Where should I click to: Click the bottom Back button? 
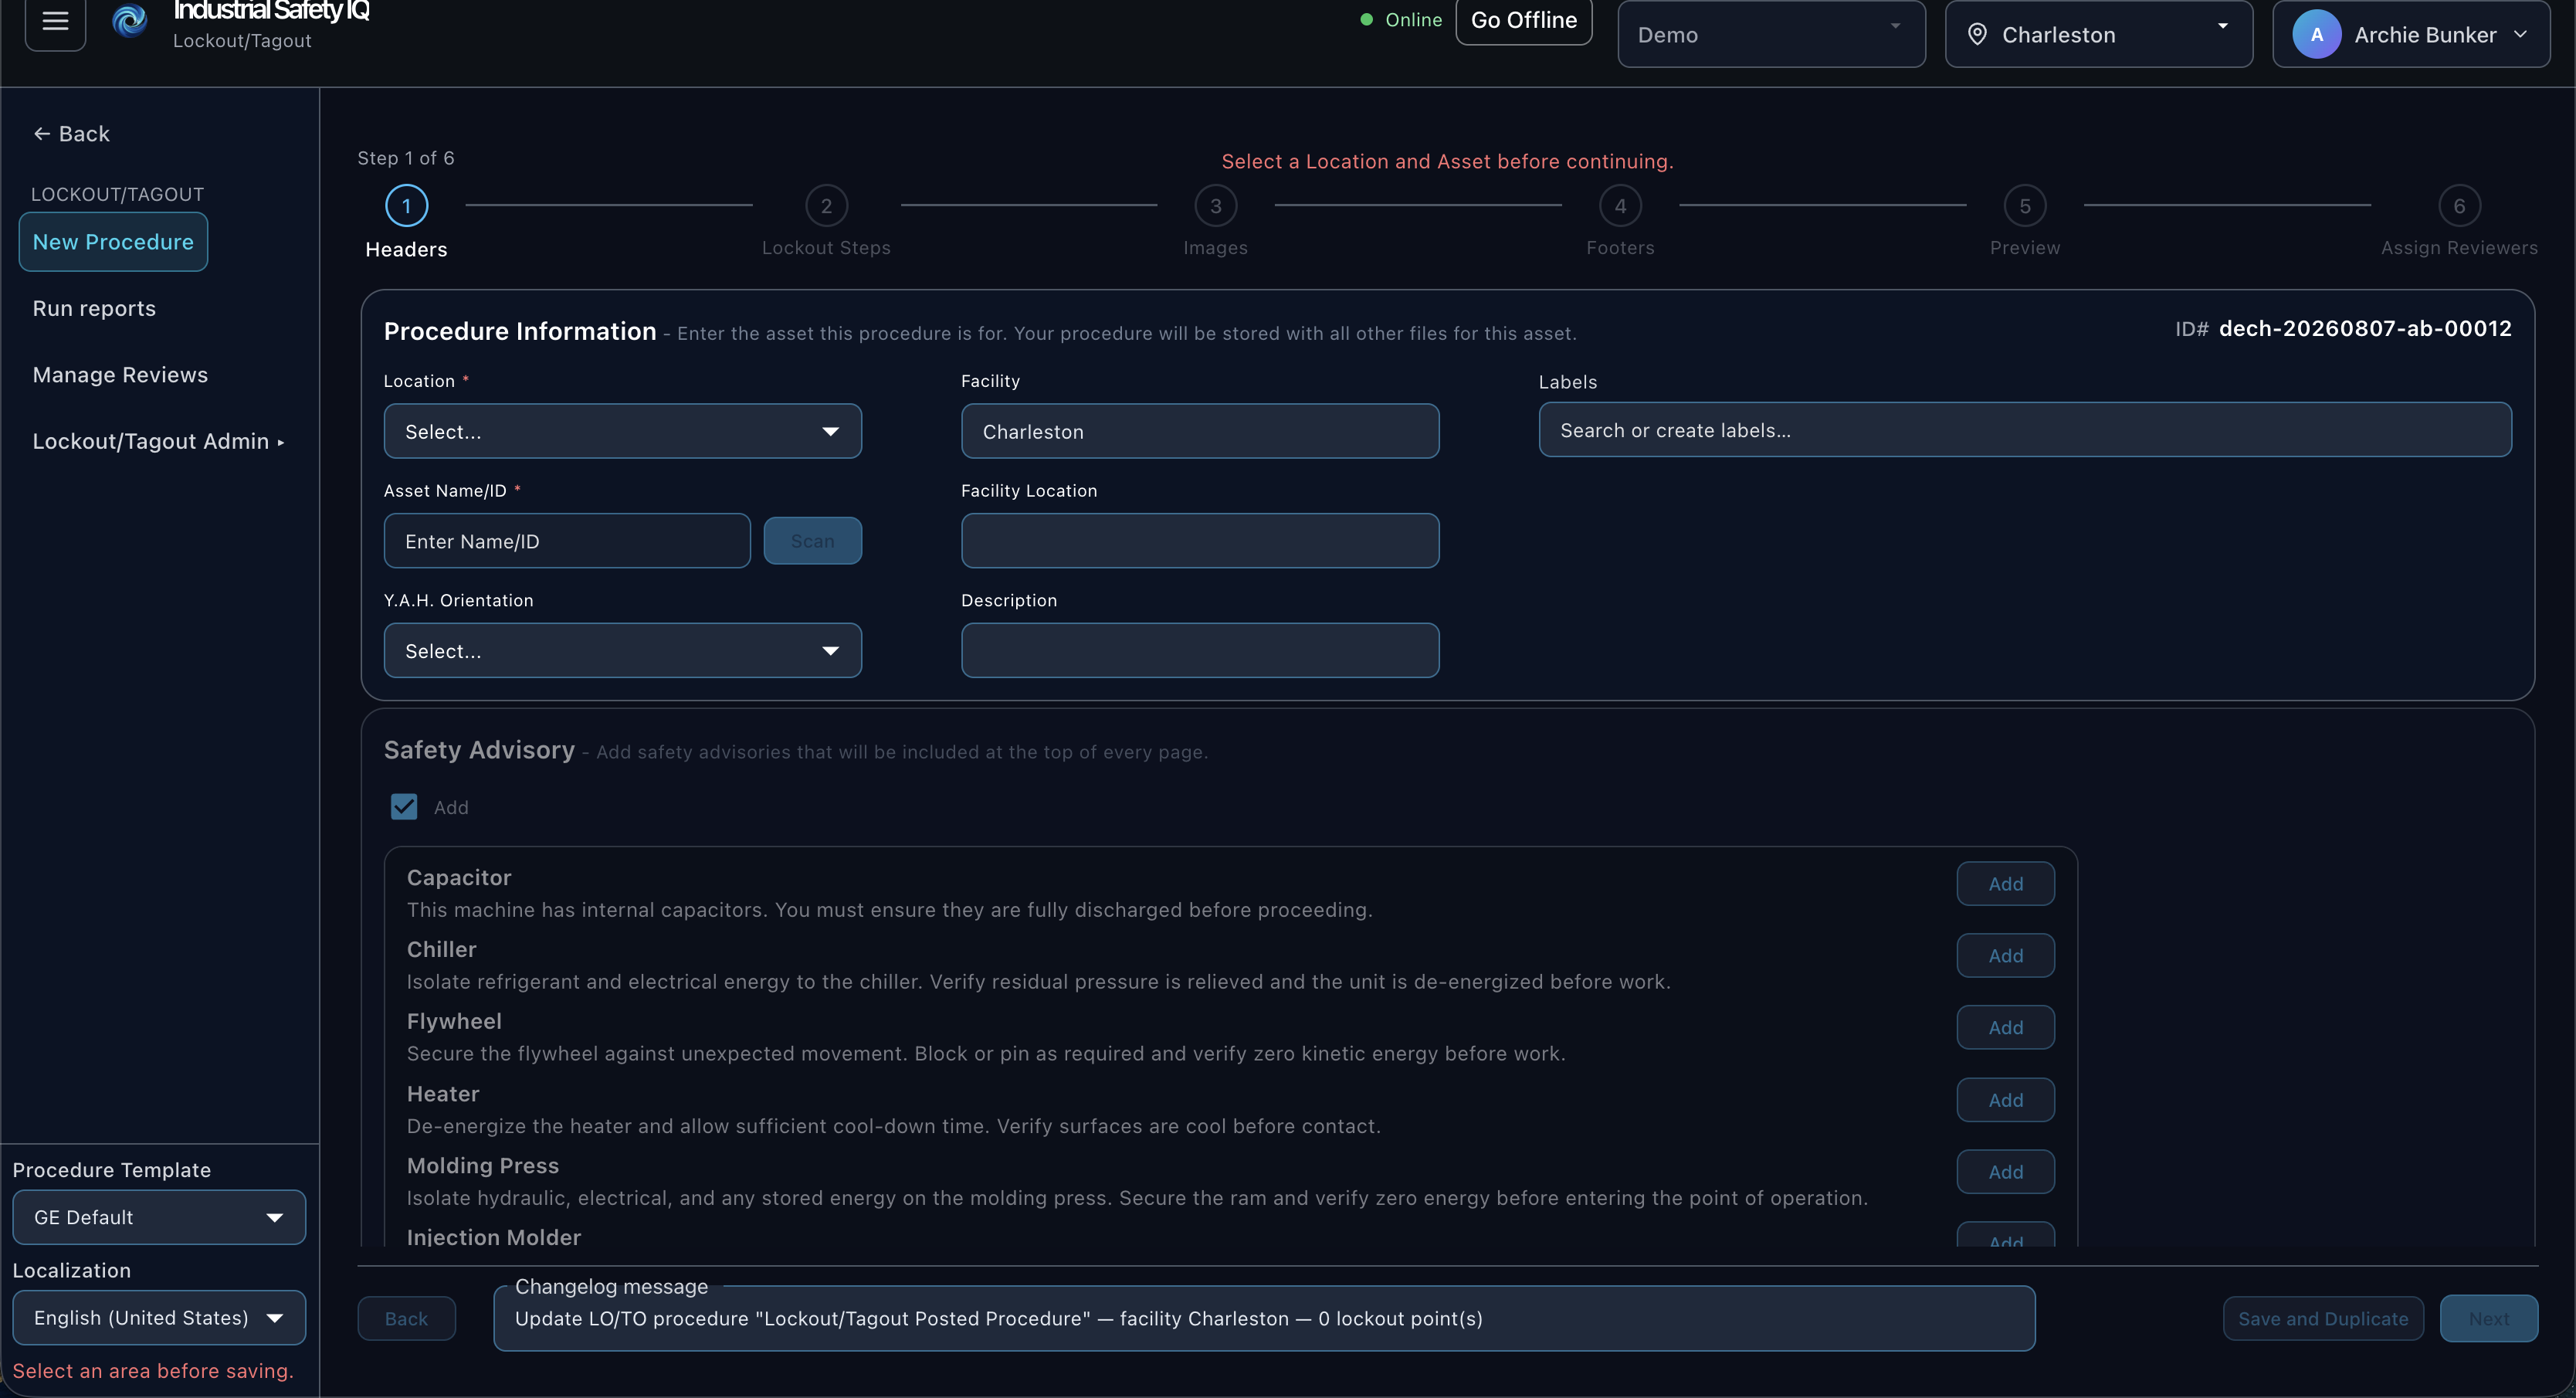[x=406, y=1319]
